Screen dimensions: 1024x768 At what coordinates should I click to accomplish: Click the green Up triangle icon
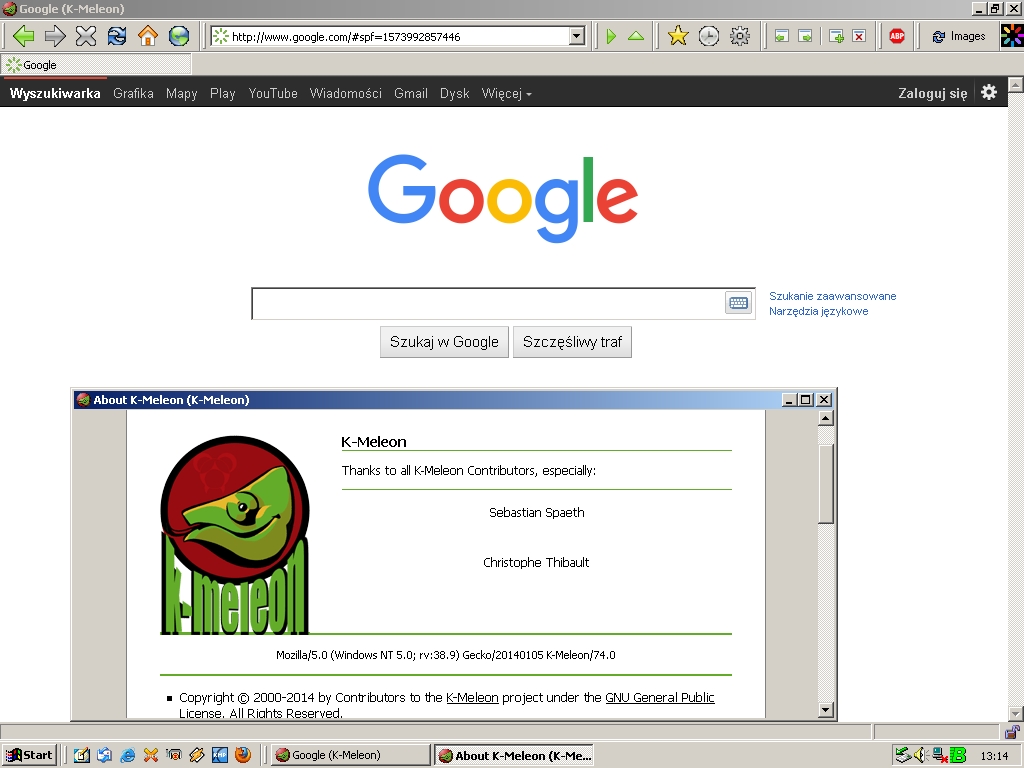coord(636,37)
